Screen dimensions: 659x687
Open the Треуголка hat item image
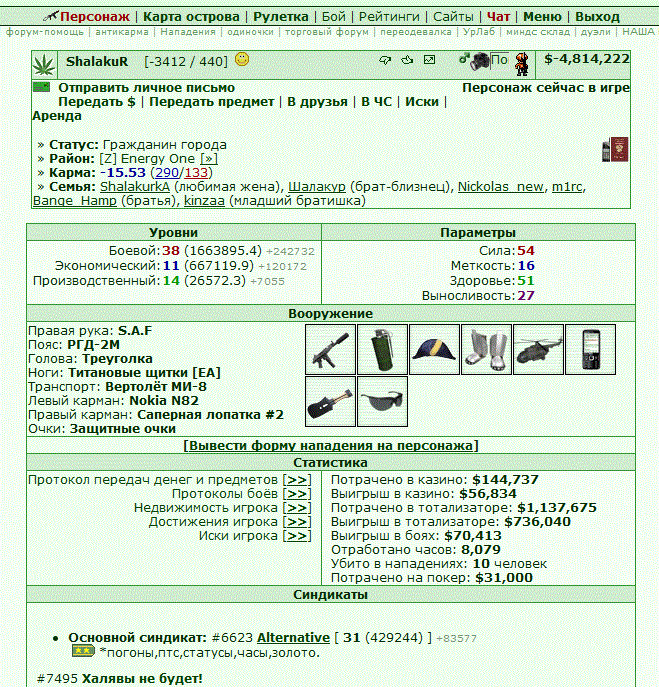click(x=434, y=350)
